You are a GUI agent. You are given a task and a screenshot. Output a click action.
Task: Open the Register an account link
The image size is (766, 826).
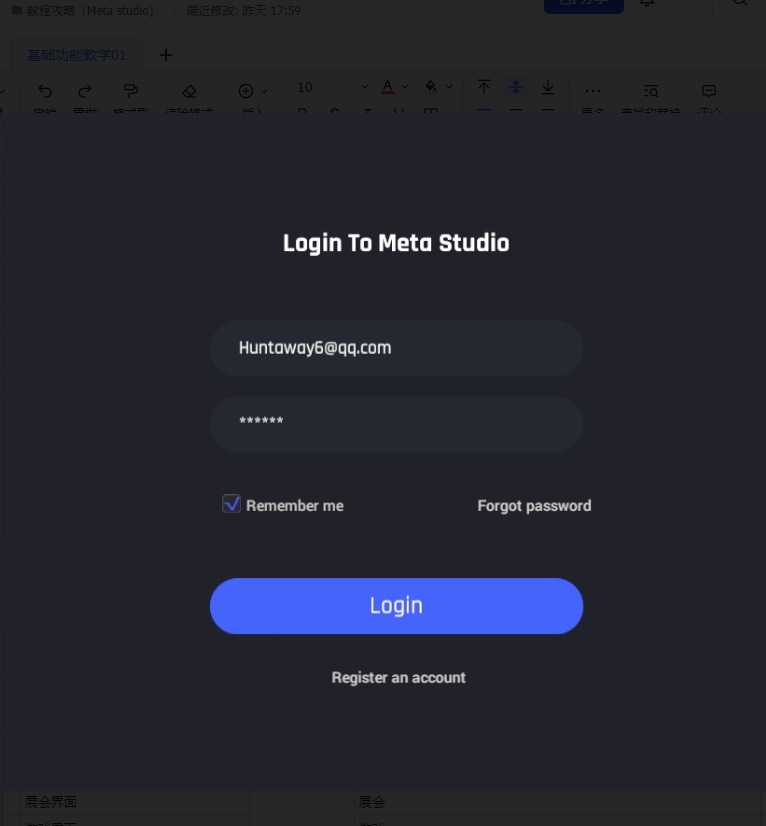pyautogui.click(x=398, y=678)
